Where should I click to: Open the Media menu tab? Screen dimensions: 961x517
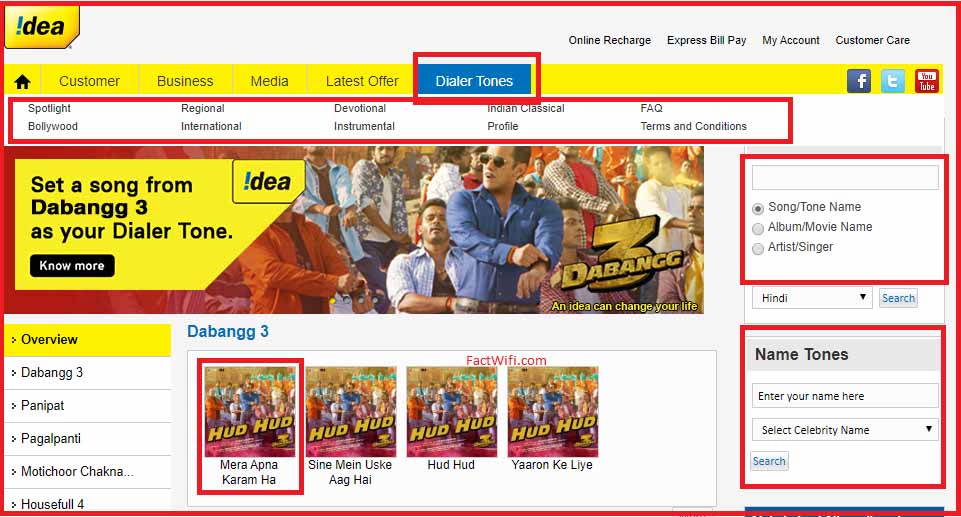pos(269,81)
